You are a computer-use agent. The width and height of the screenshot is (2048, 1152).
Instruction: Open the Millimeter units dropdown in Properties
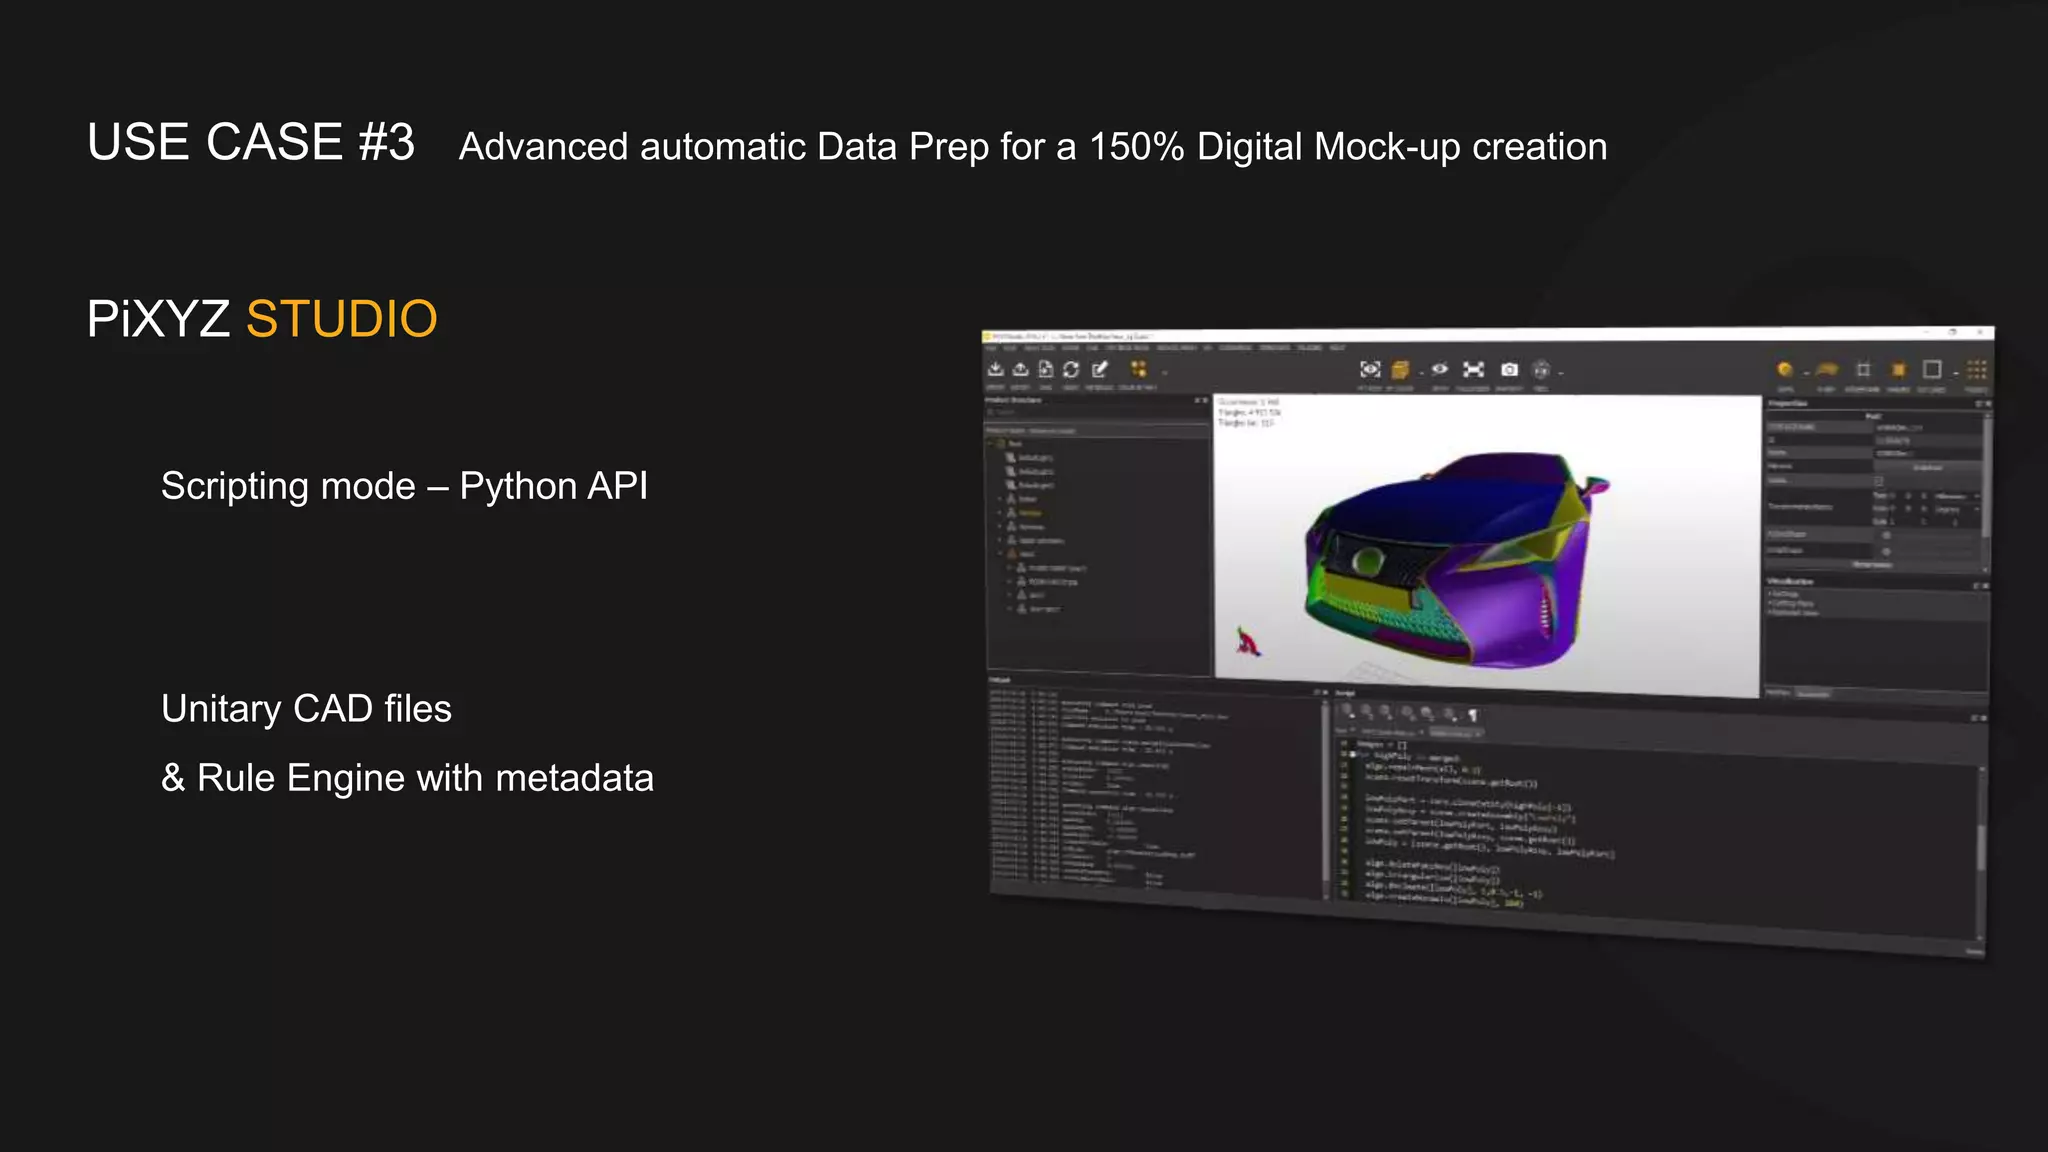(1957, 496)
